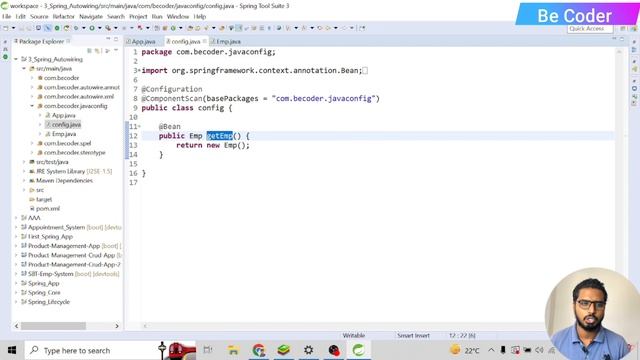Click the green Run toolbar button
Screen dimensions: 640x360
point(92,28)
